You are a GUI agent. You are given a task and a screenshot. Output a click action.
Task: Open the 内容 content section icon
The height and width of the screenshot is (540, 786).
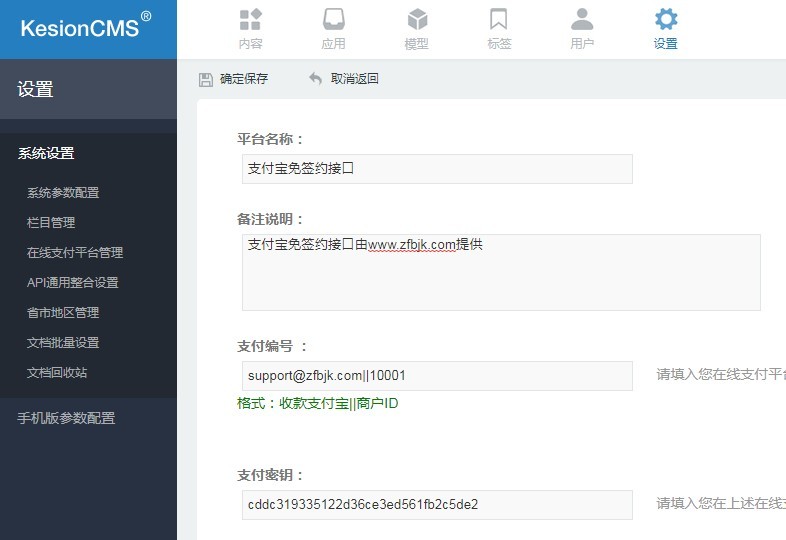click(251, 20)
